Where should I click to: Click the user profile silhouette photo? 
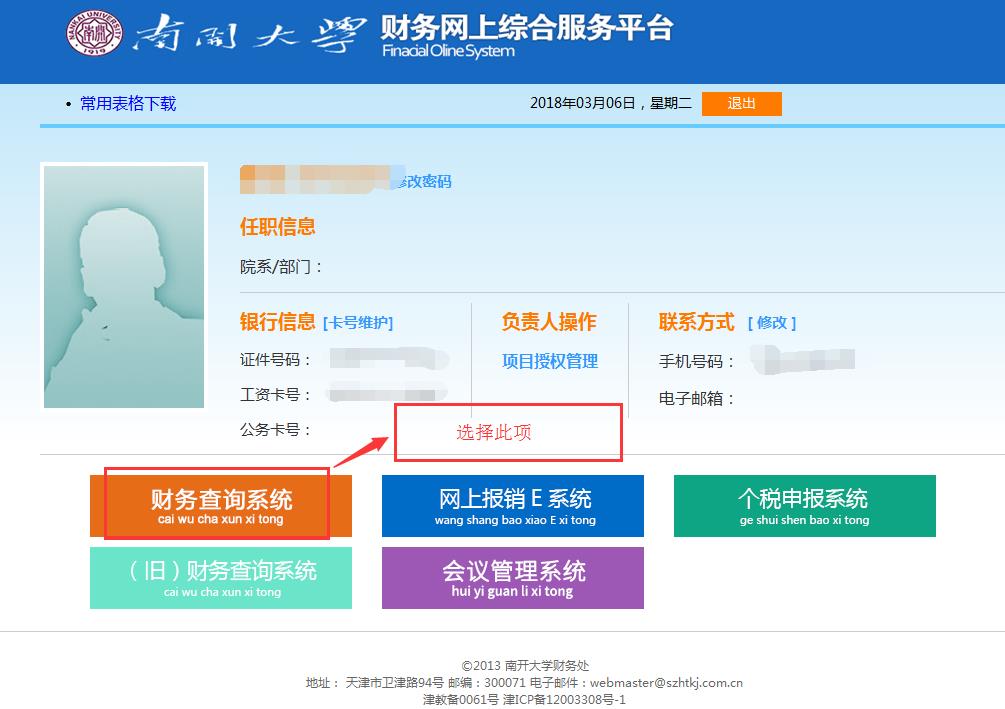124,286
